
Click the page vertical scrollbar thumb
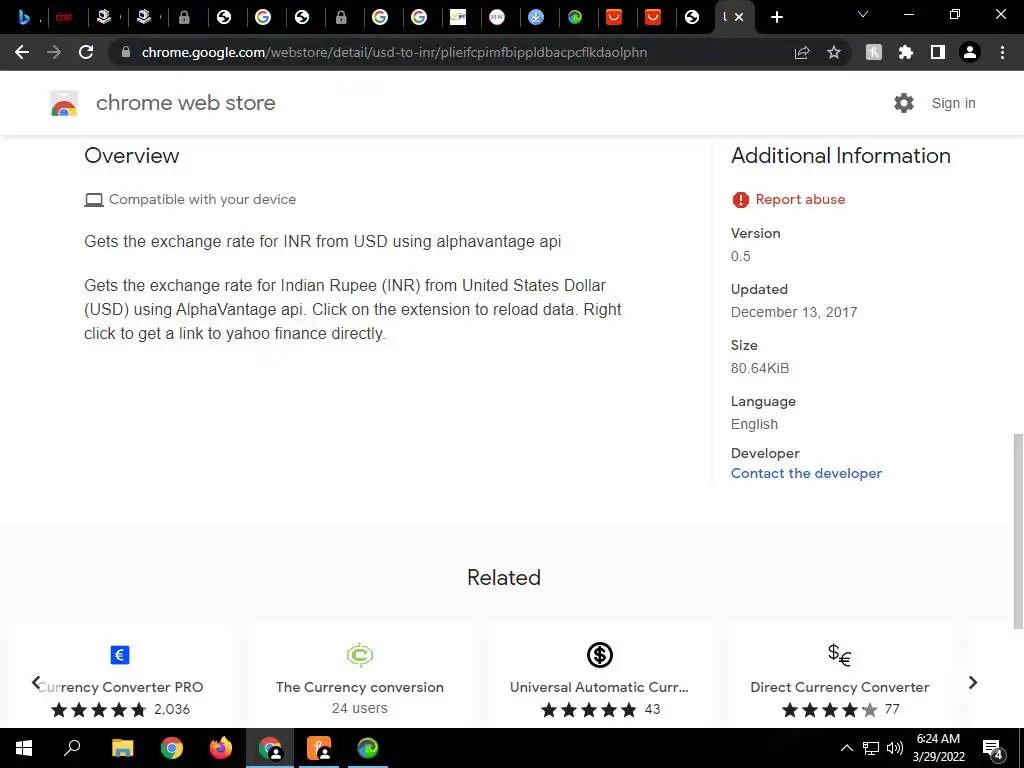(1017, 530)
